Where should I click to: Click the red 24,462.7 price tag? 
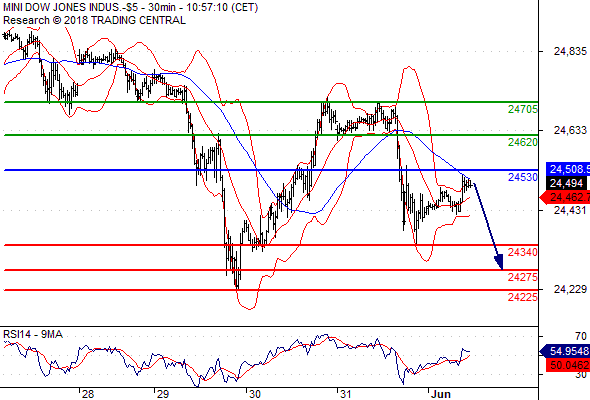click(x=565, y=197)
